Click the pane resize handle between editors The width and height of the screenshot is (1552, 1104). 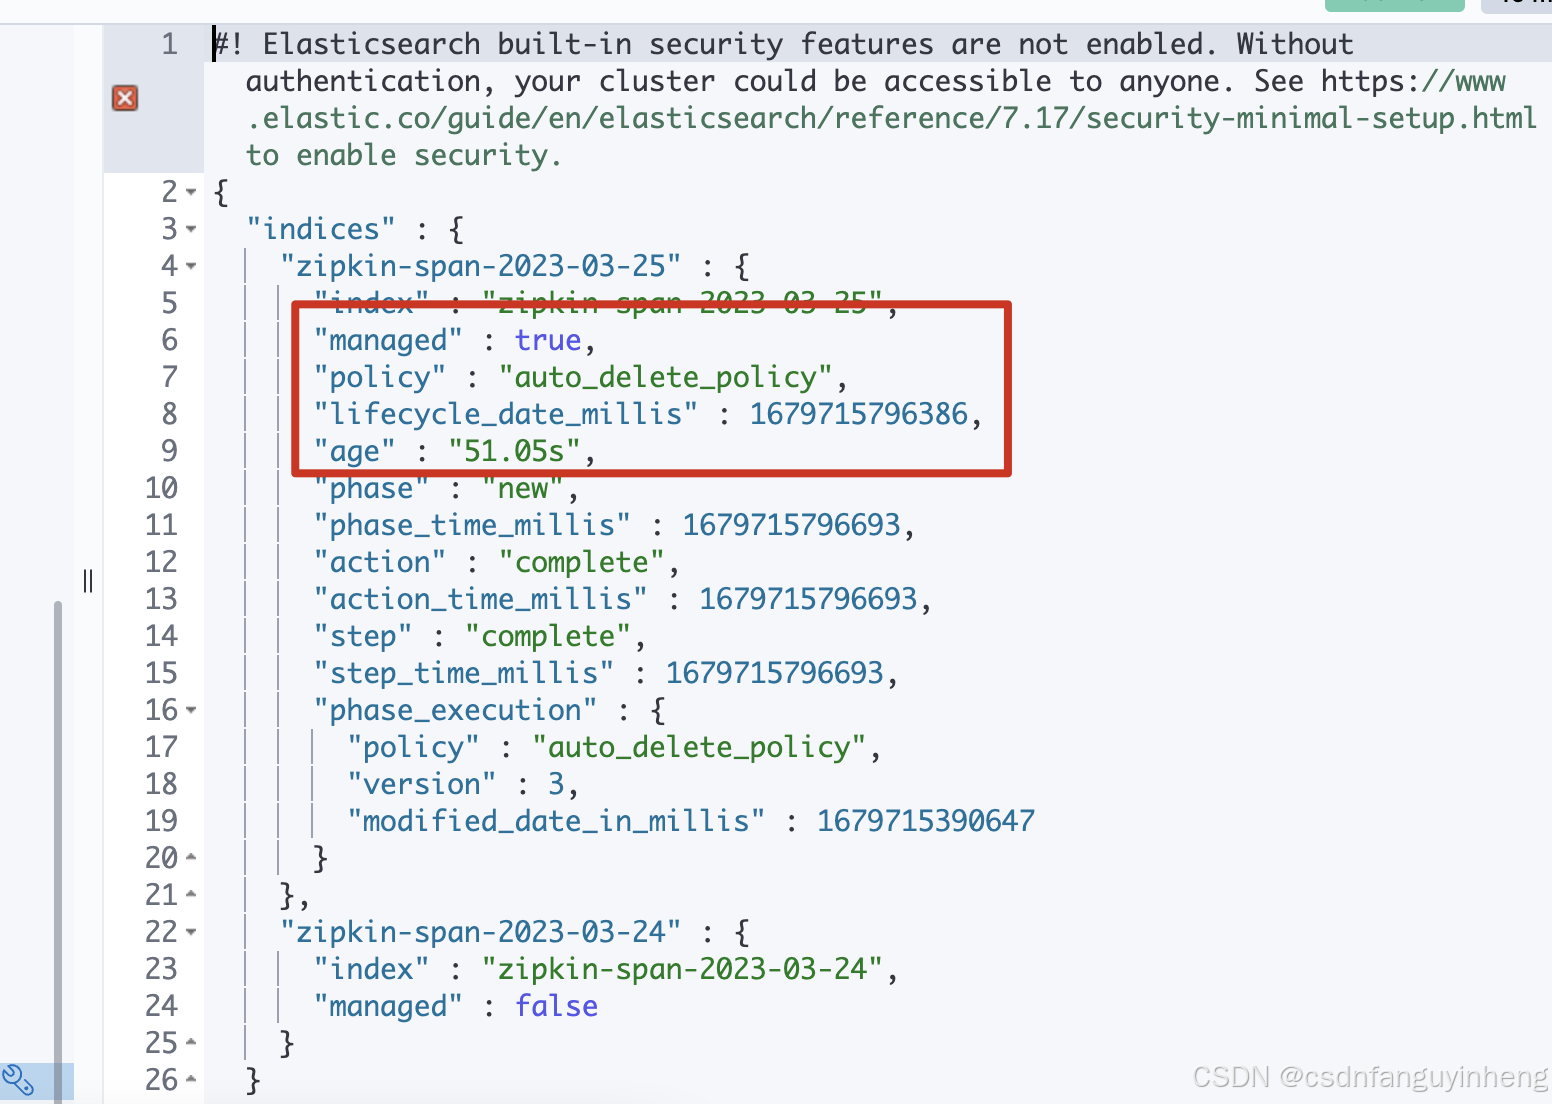coord(88,581)
